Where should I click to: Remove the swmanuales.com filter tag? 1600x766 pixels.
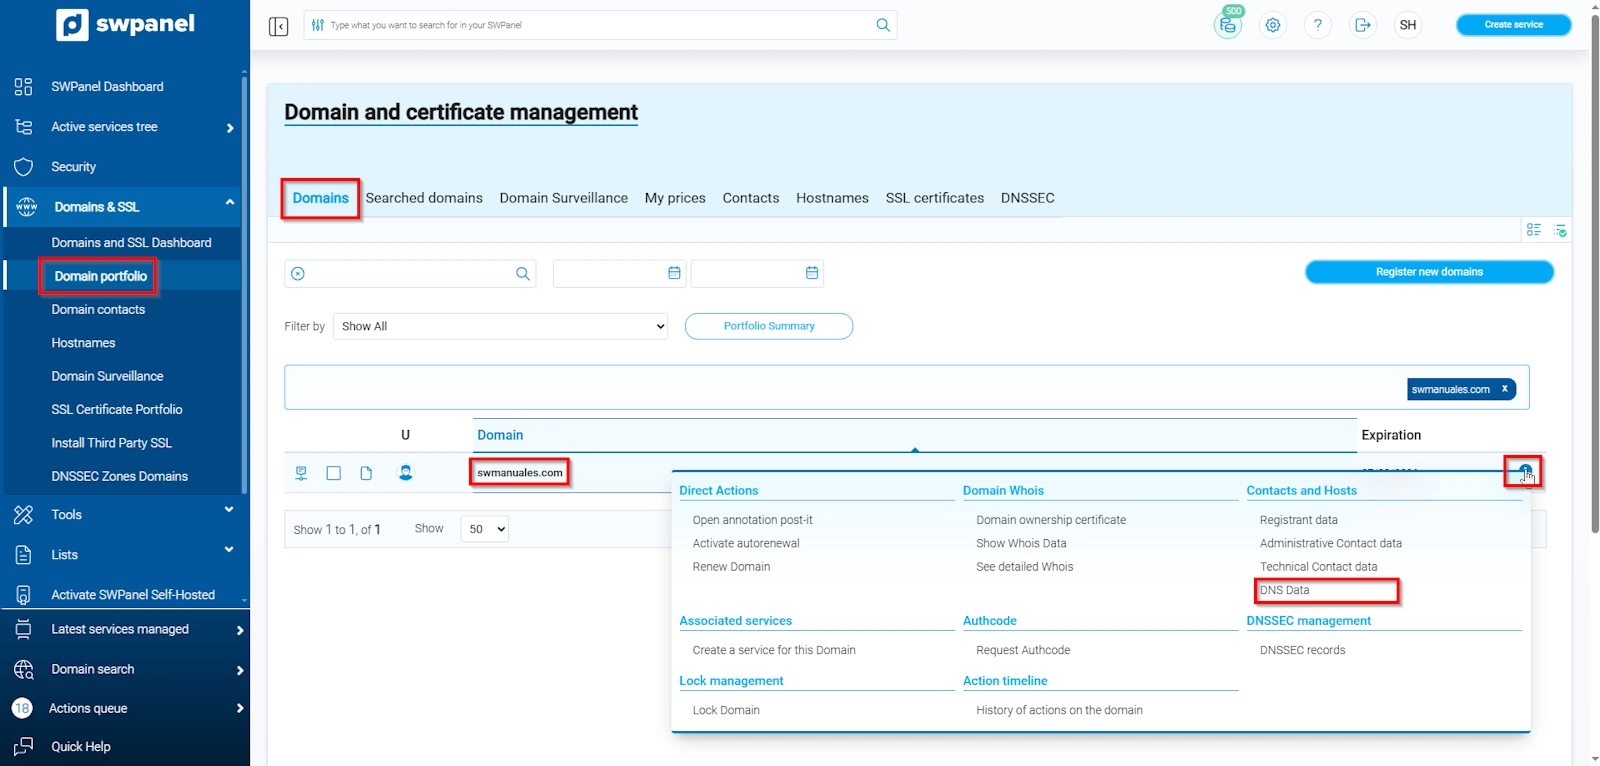pos(1504,389)
